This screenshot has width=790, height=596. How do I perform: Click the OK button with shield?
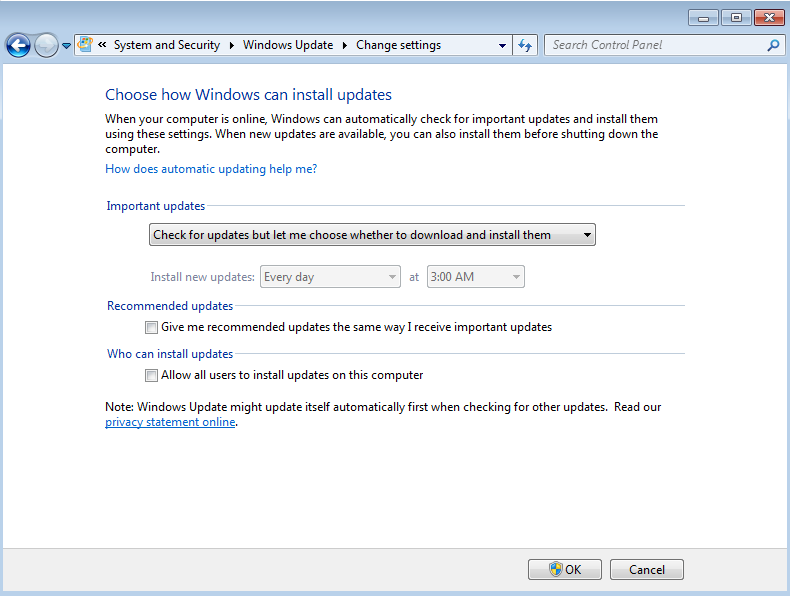coord(565,569)
